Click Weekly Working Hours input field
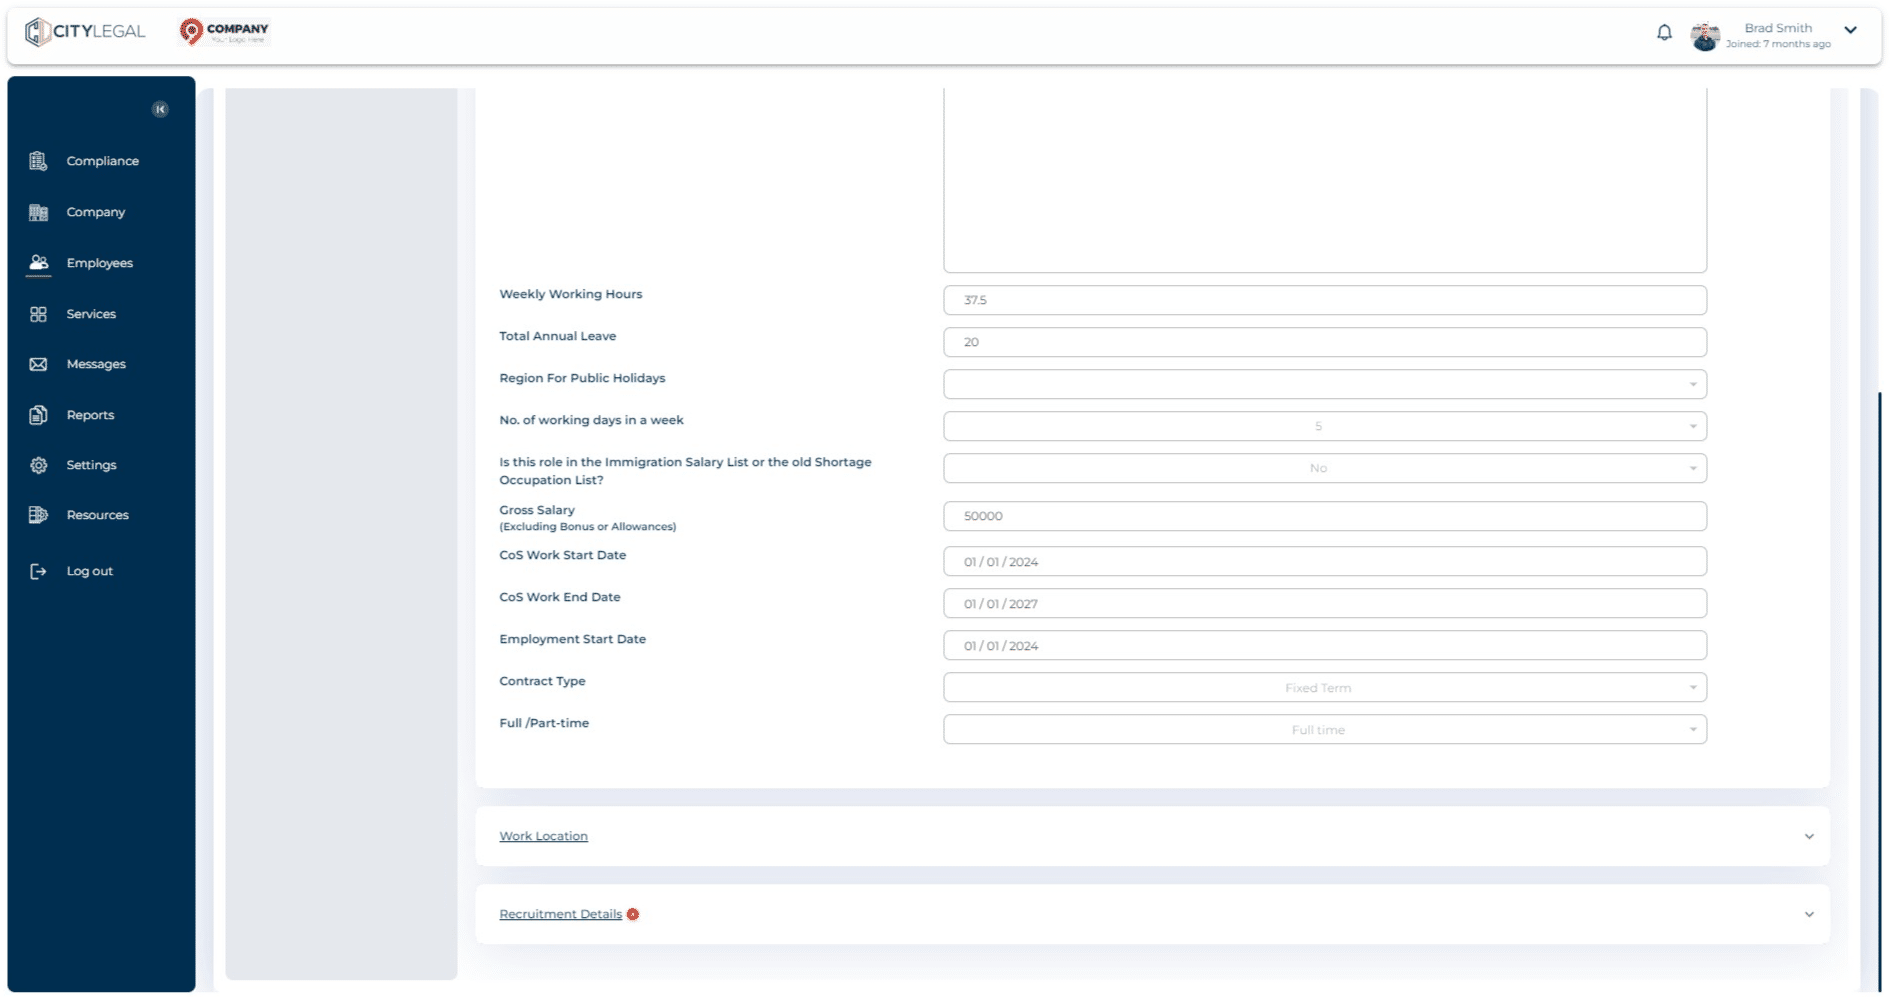Screen dimensions: 1890x997 tap(1324, 300)
